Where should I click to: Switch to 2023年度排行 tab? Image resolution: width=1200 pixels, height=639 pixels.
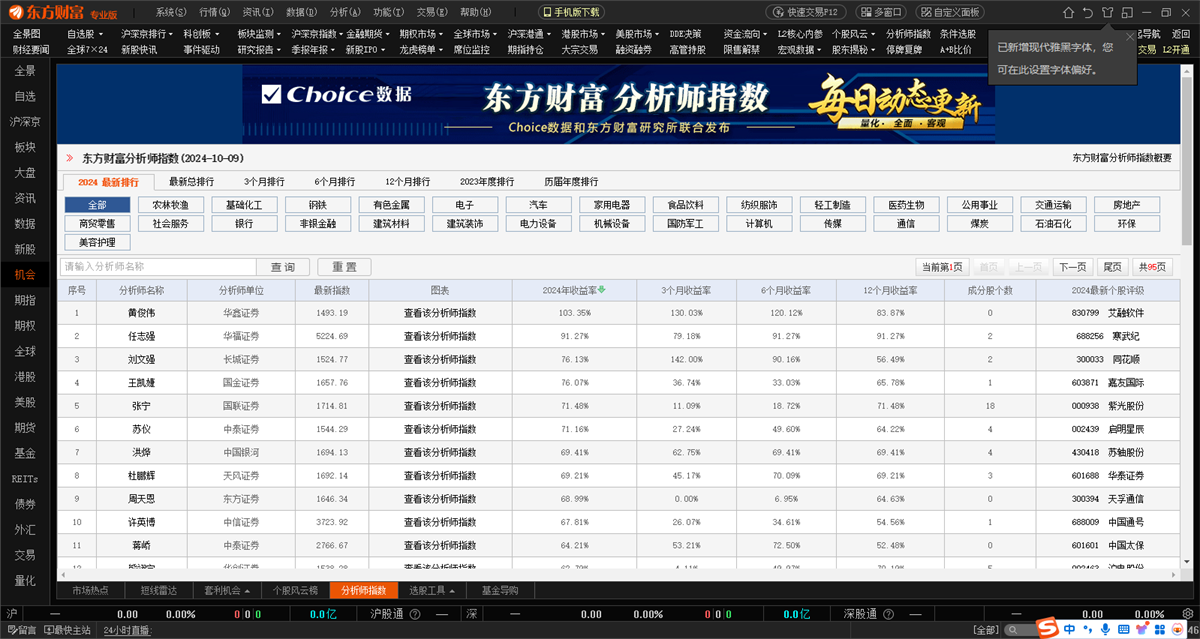[x=487, y=182]
